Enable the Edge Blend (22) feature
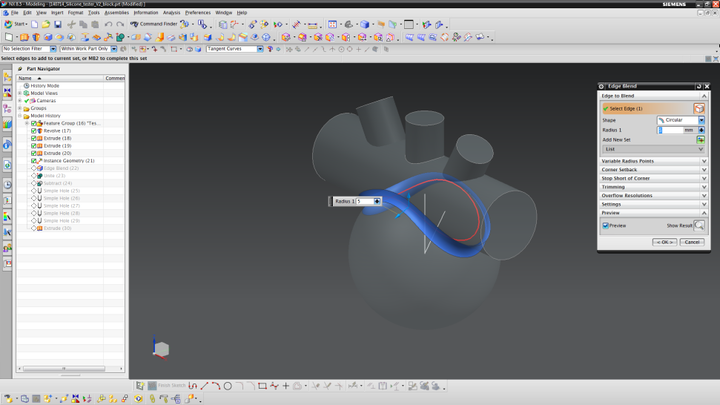 (x=34, y=168)
